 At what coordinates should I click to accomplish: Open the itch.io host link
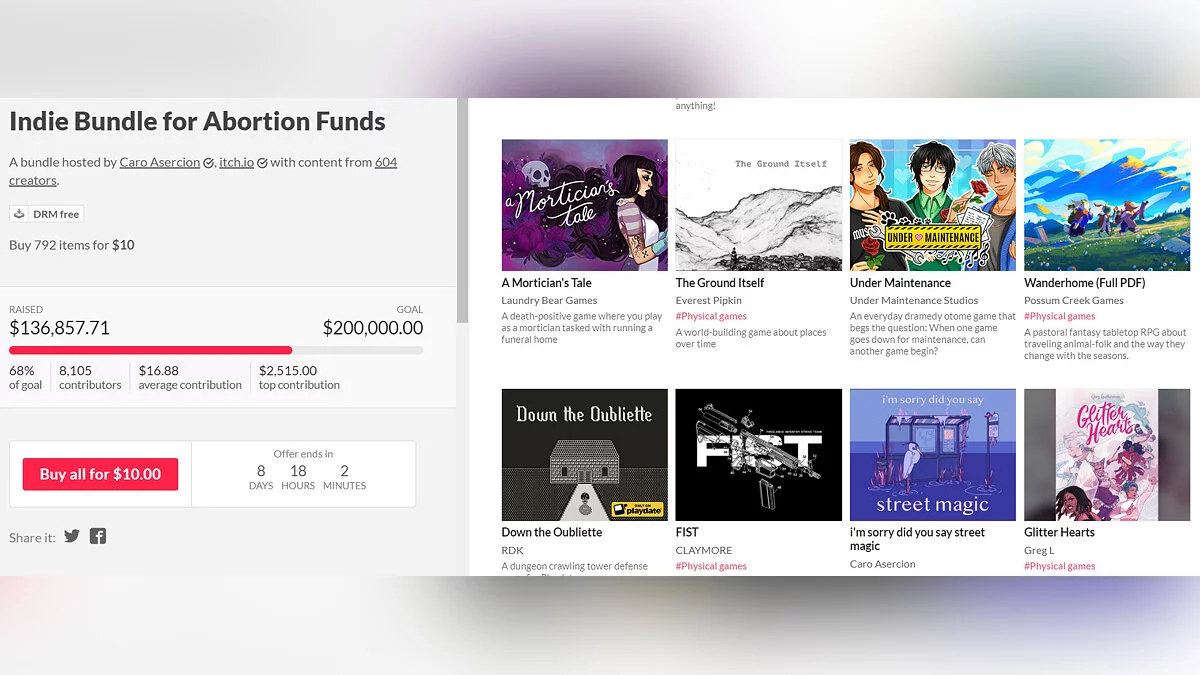[x=236, y=162]
